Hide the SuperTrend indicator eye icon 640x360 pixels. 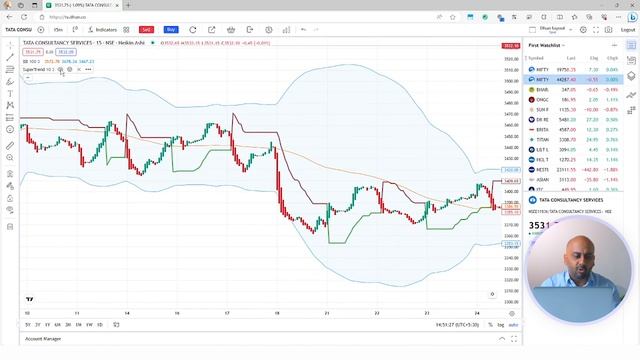[x=60, y=69]
